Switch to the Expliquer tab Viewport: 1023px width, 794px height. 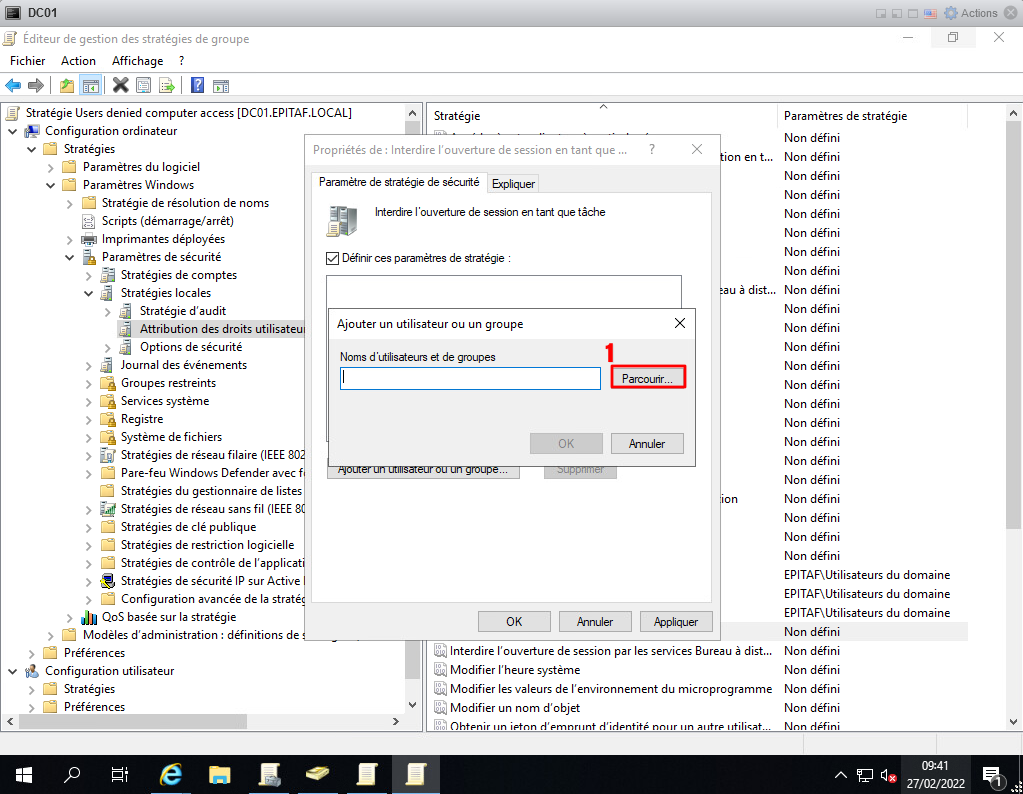point(513,183)
